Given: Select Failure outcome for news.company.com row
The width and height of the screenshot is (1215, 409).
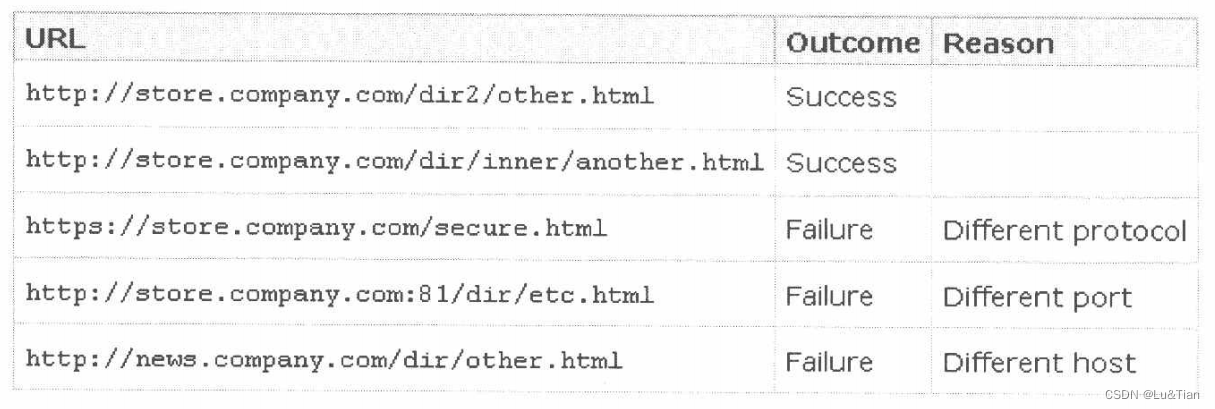Looking at the screenshot, I should click(829, 362).
